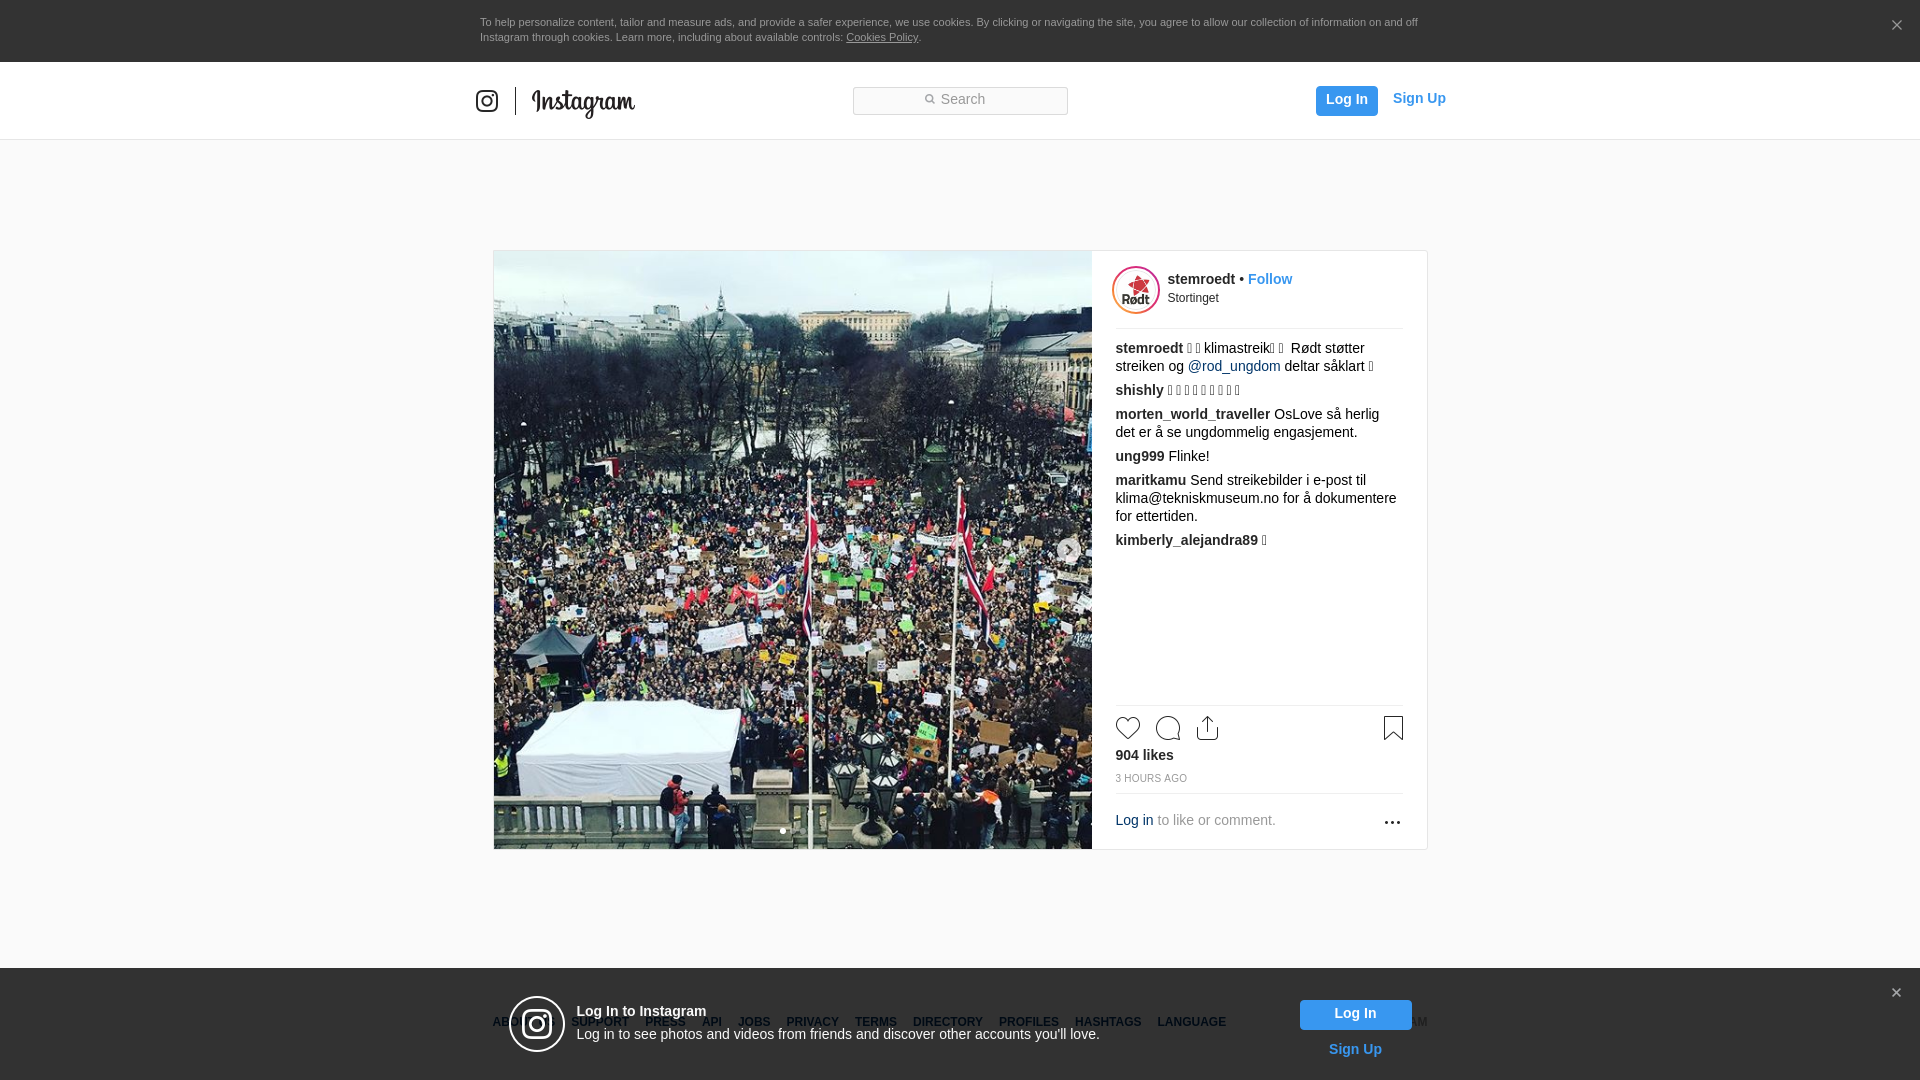Open morten_world_traveller profile

point(1192,414)
